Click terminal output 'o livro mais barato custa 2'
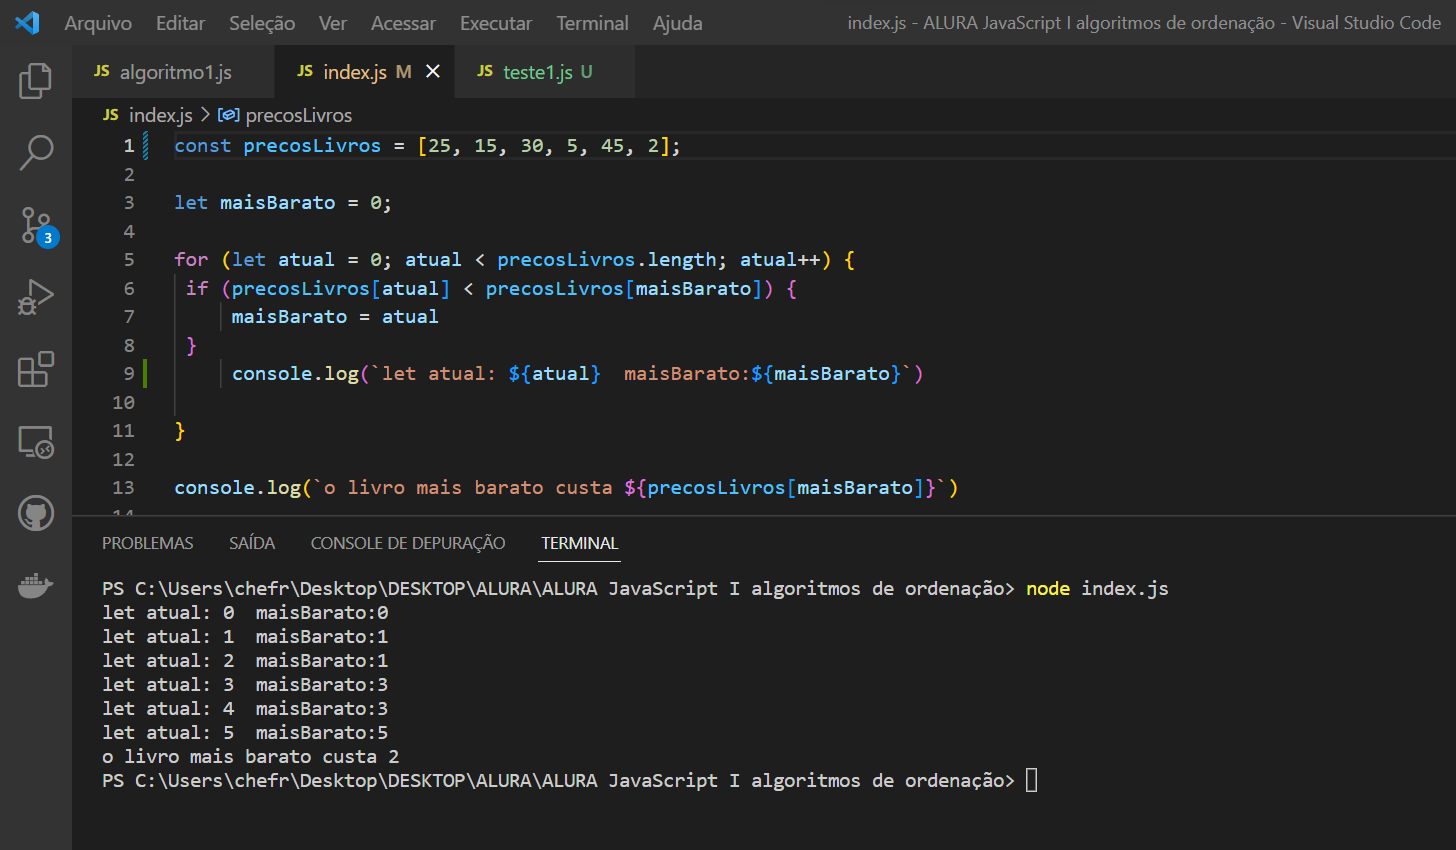This screenshot has height=850, width=1456. tap(250, 757)
